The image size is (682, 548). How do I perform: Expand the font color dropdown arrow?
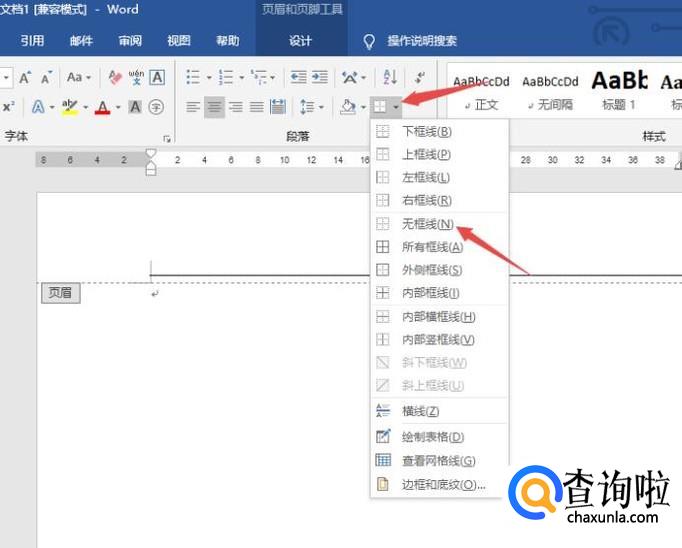[118, 107]
